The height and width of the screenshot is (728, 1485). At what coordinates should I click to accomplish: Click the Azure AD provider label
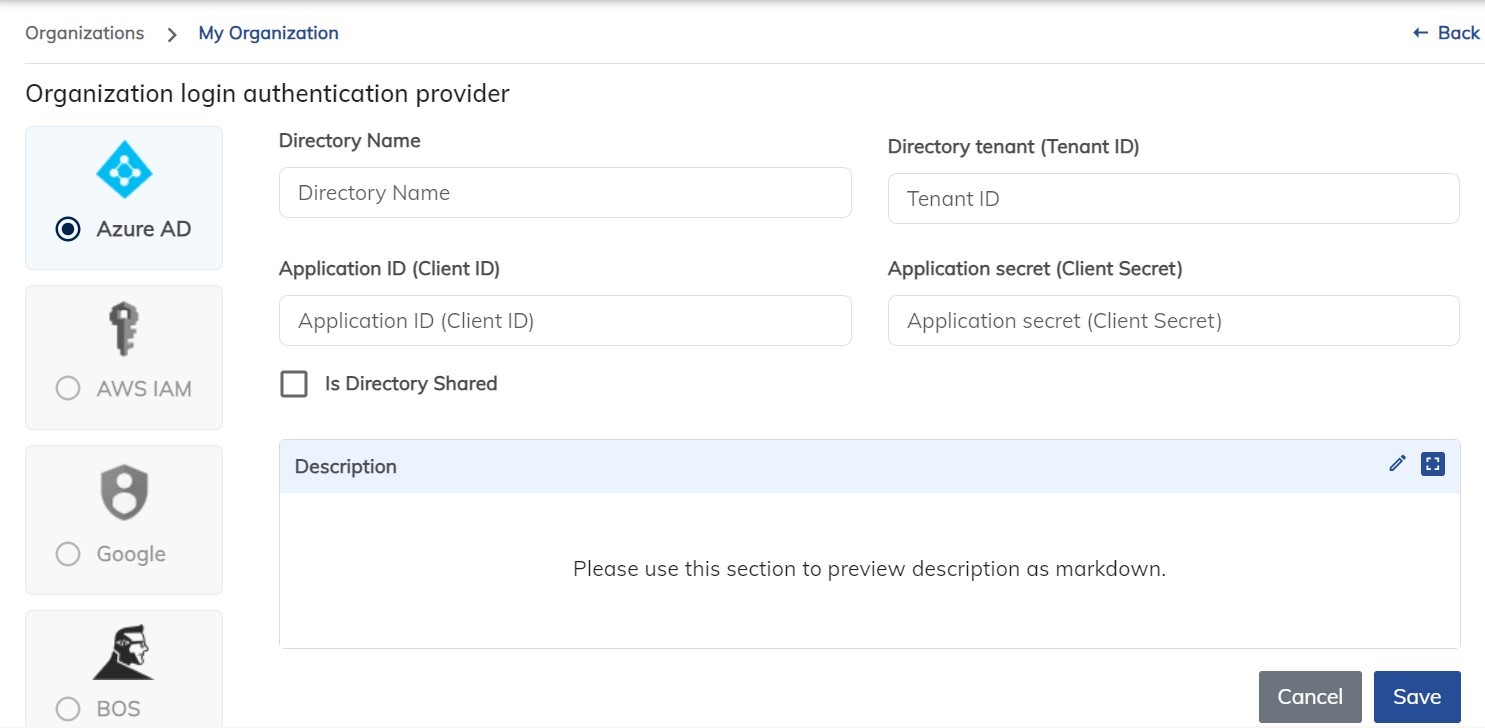click(x=144, y=229)
